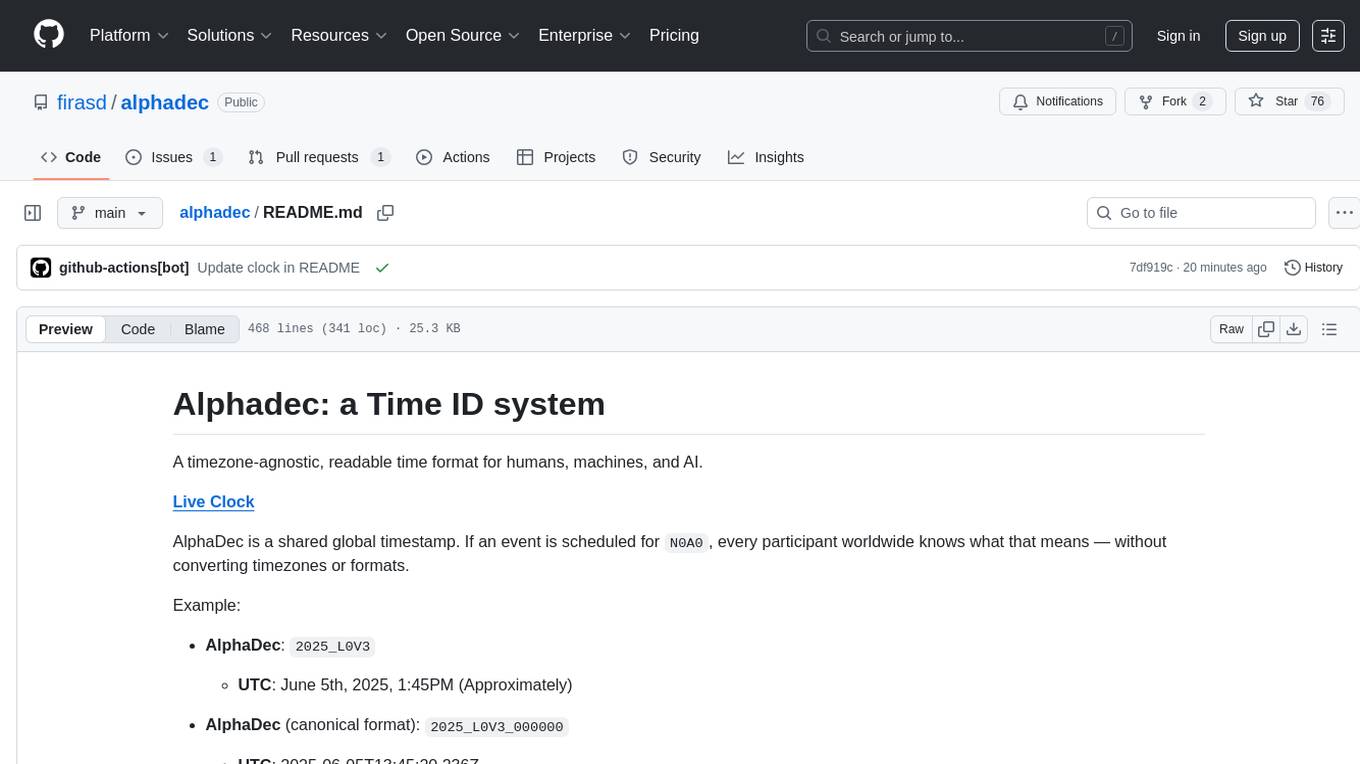Viewport: 1360px width, 764px height.
Task: Switch to the Actions tab
Action: 452,157
